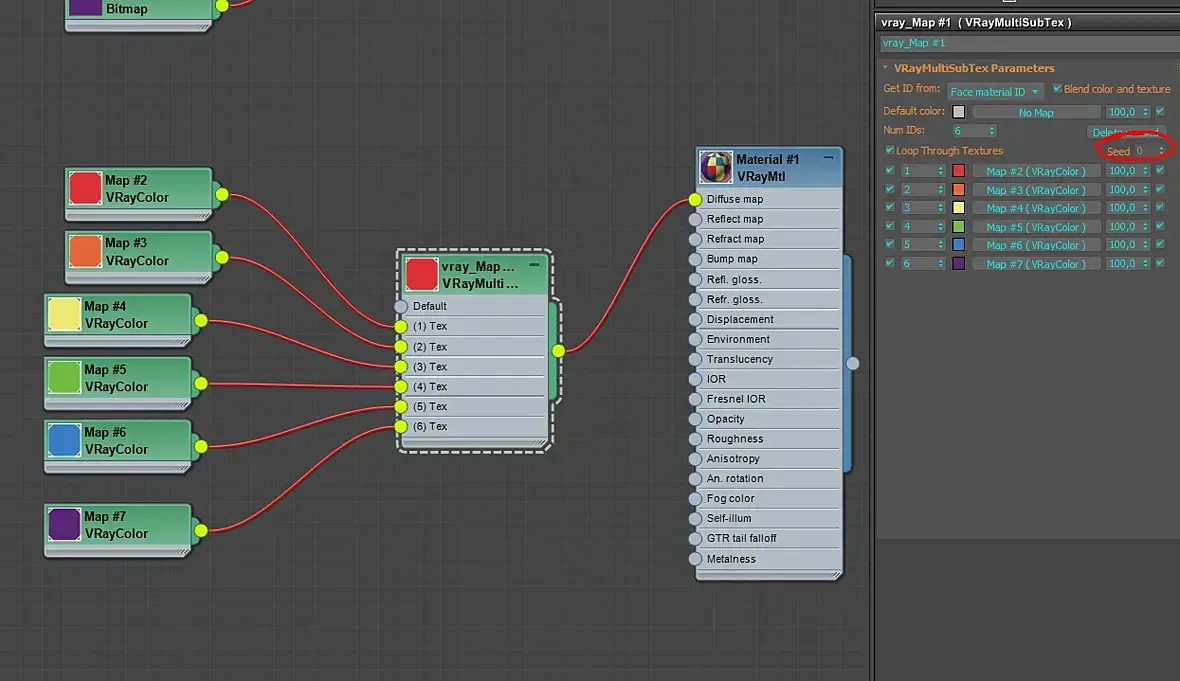1180x681 pixels.
Task: Uncheck the enable checkbox for sub-texture row 4
Action: click(x=890, y=226)
